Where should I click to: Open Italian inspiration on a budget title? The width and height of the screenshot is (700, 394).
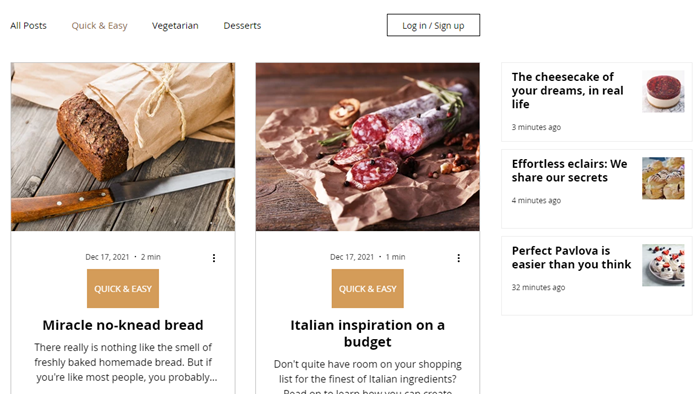[x=367, y=333]
